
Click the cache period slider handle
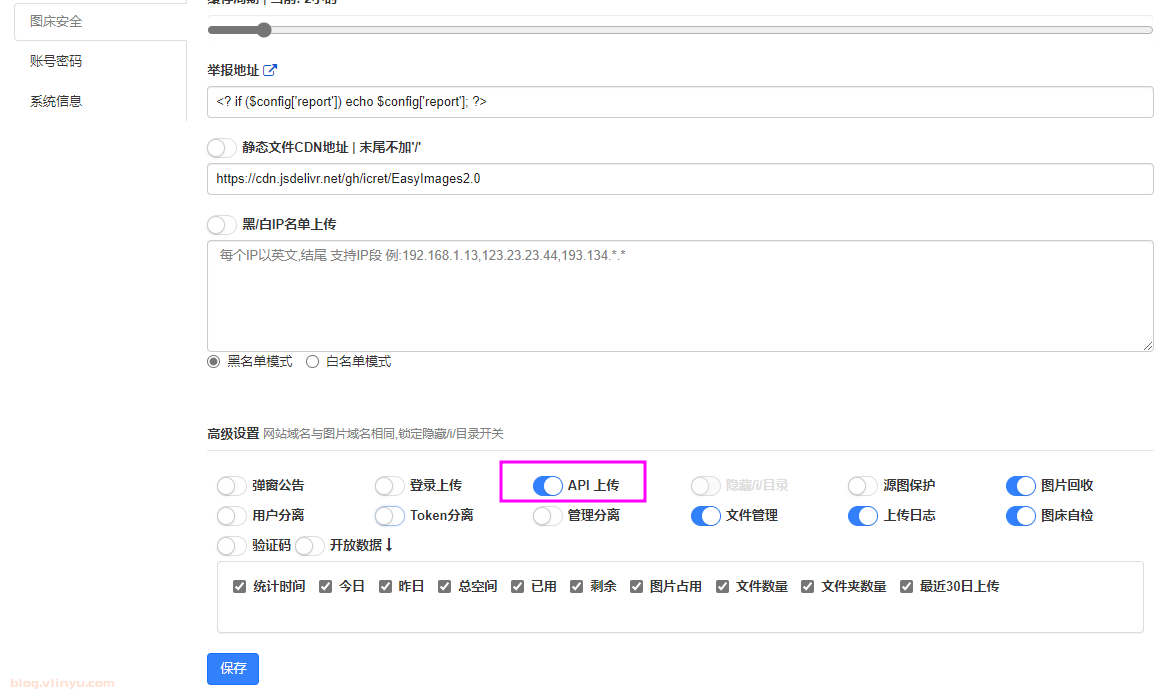click(264, 30)
